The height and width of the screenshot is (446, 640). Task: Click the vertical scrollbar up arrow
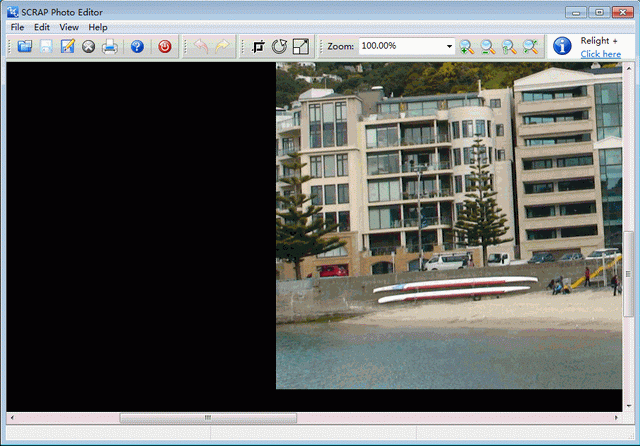[x=629, y=68]
